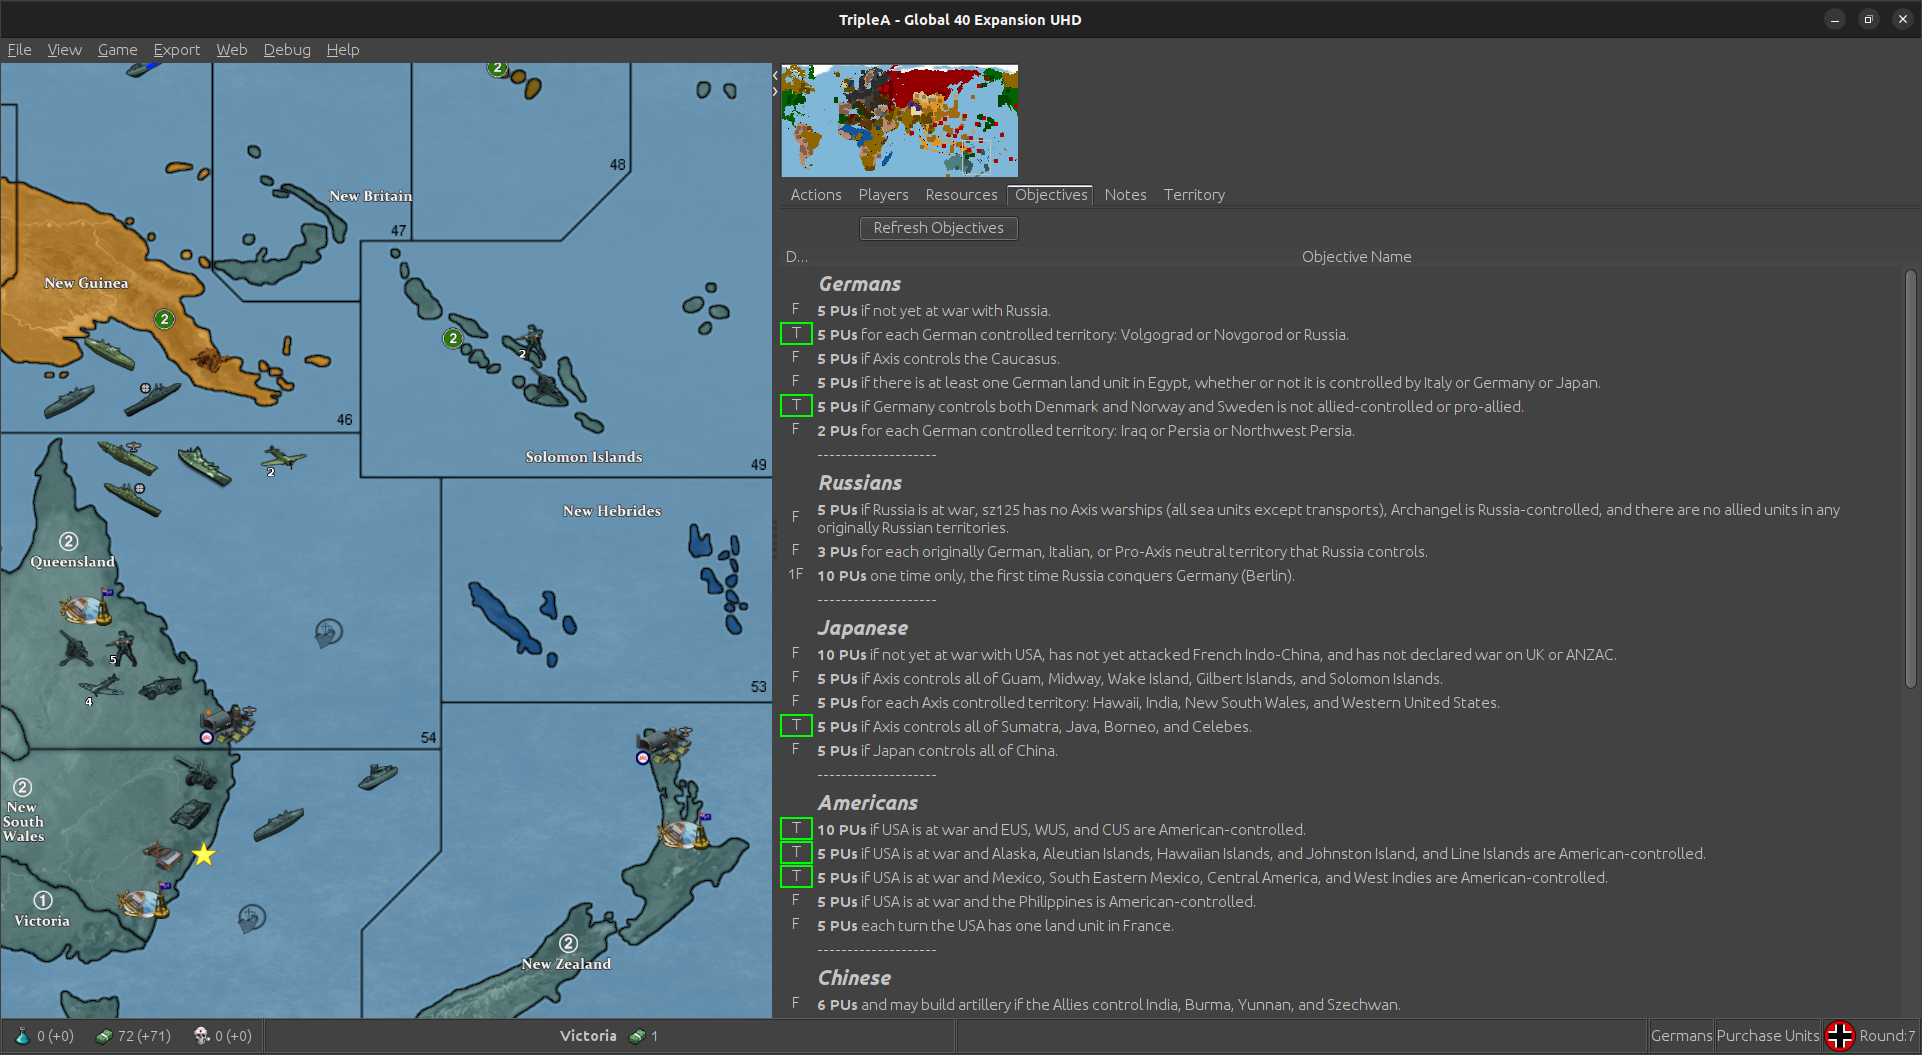This screenshot has width=1922, height=1055.
Task: Switch to the Actions tab
Action: 816,195
